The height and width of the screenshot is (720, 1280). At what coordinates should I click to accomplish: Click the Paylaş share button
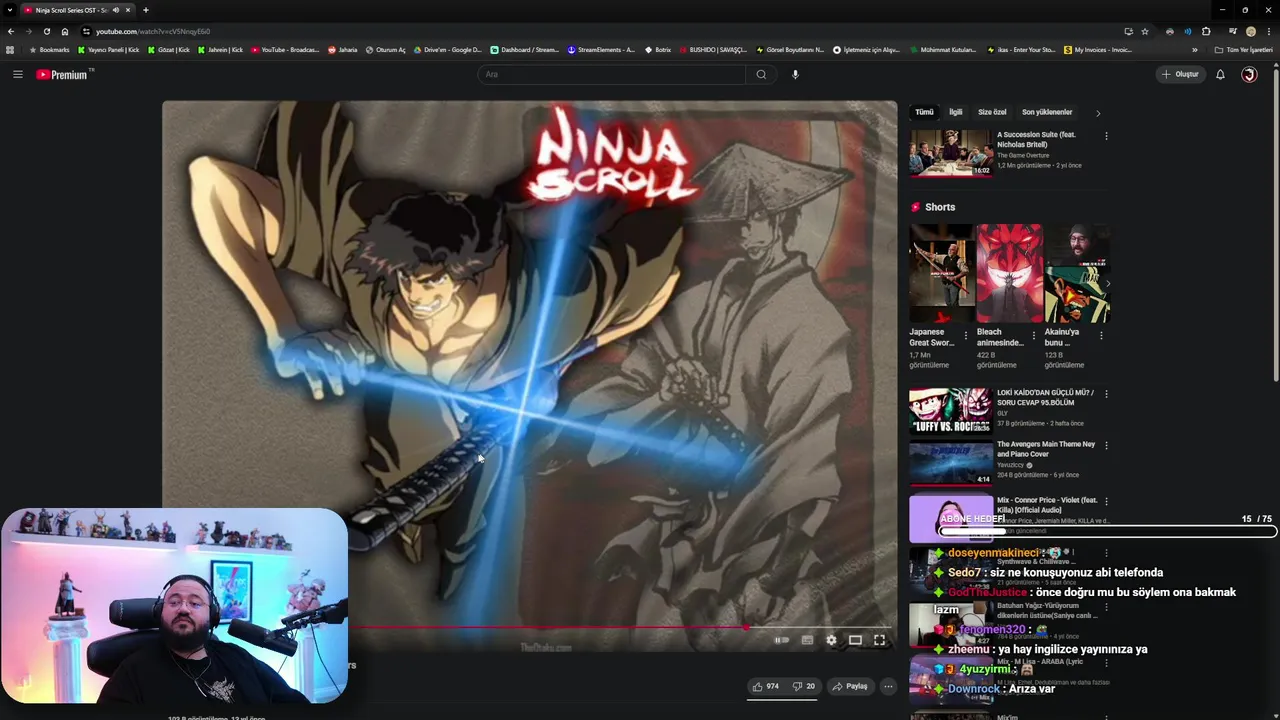coord(850,686)
